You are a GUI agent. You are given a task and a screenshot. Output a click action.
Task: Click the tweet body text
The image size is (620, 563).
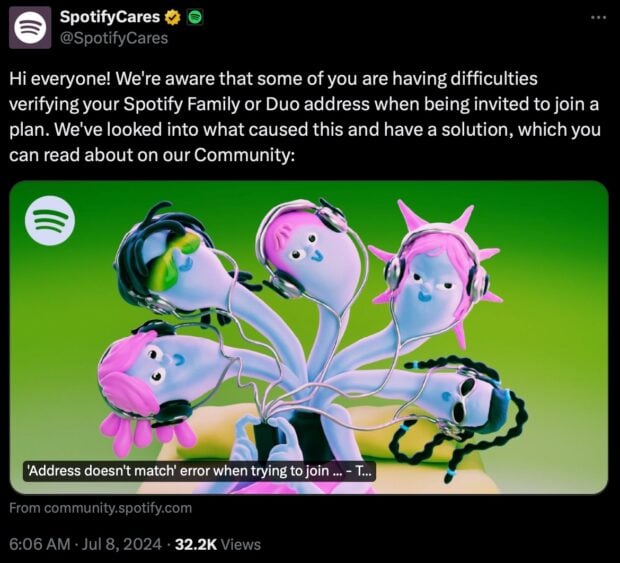coord(305,117)
